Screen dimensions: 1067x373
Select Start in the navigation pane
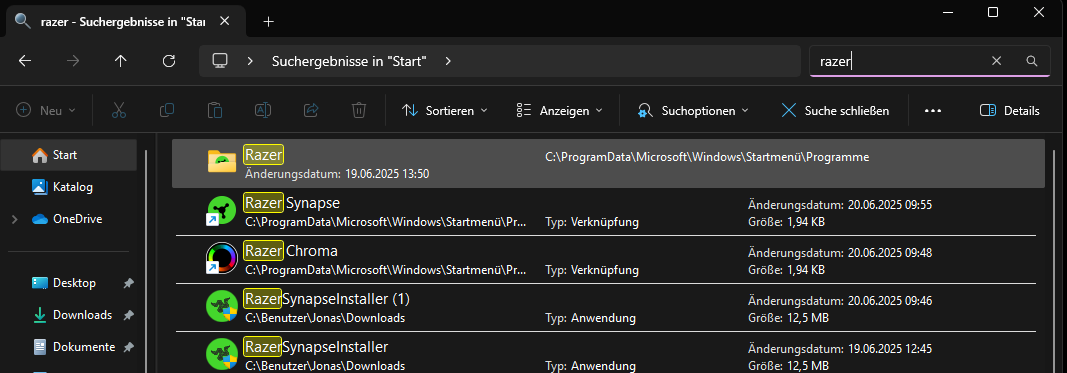(69, 155)
